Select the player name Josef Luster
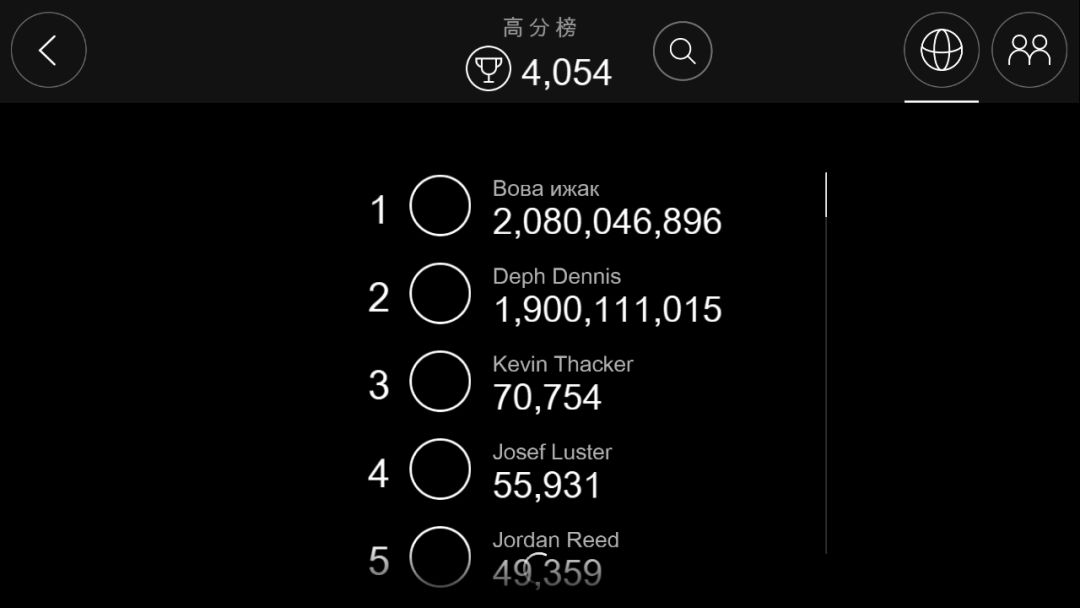The width and height of the screenshot is (1080, 608). pos(552,452)
